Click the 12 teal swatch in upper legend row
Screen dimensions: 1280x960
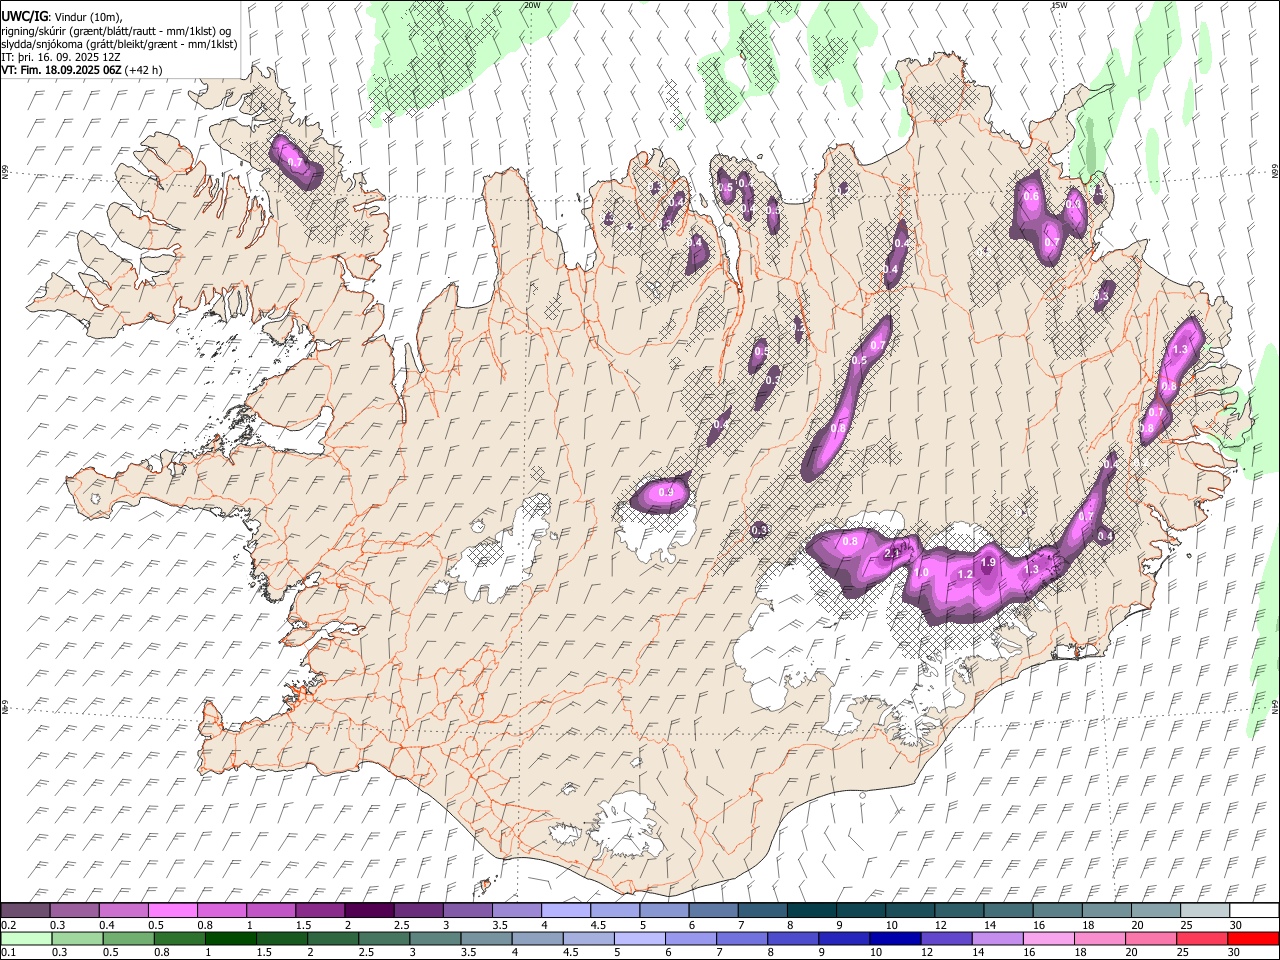(959, 911)
